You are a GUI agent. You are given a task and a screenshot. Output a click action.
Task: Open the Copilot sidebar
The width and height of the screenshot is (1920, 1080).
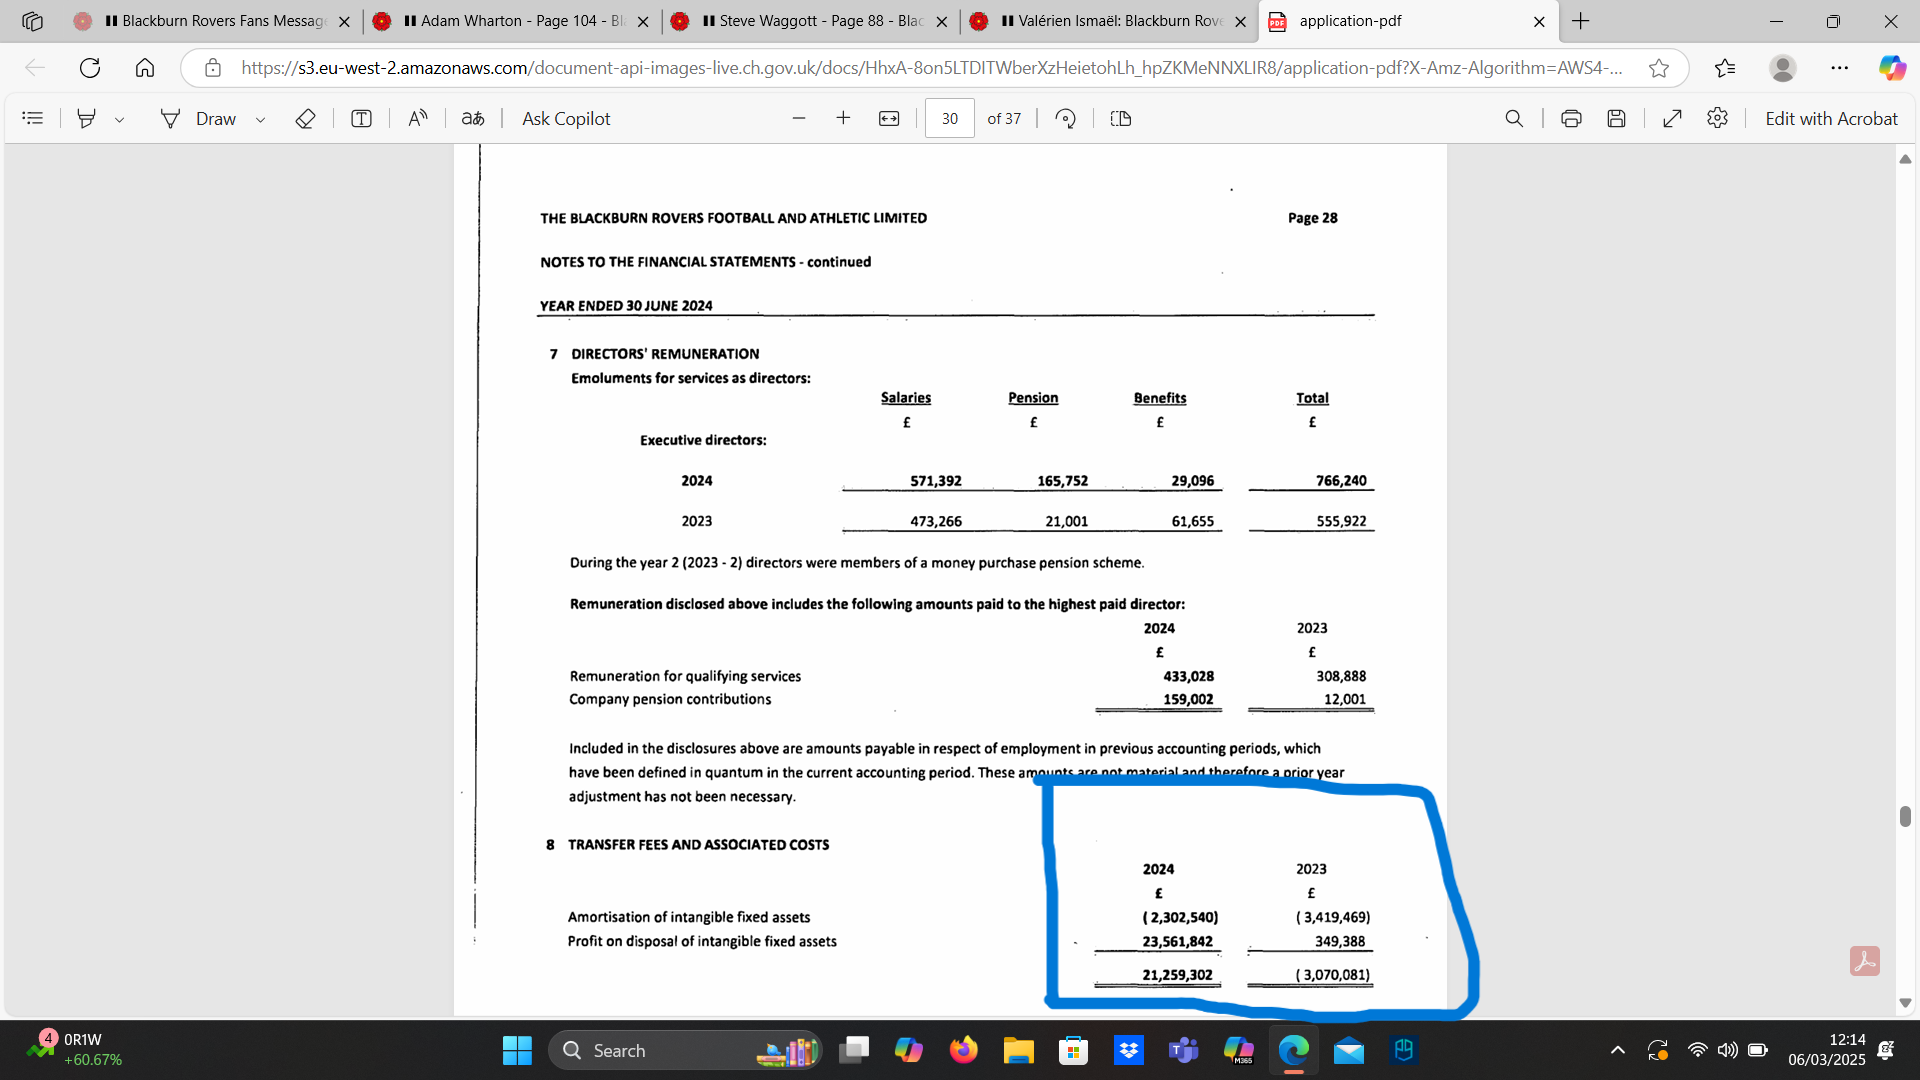(1892, 68)
